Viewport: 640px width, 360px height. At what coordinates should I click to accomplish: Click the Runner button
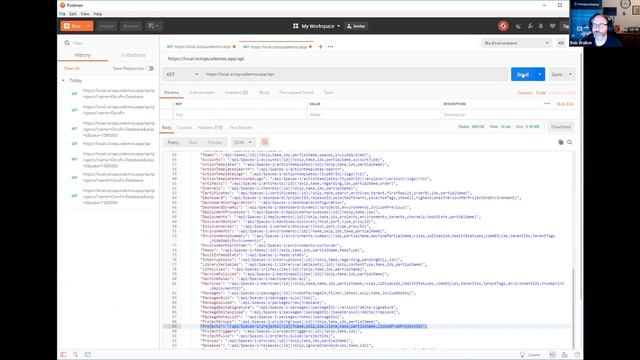(x=131, y=26)
